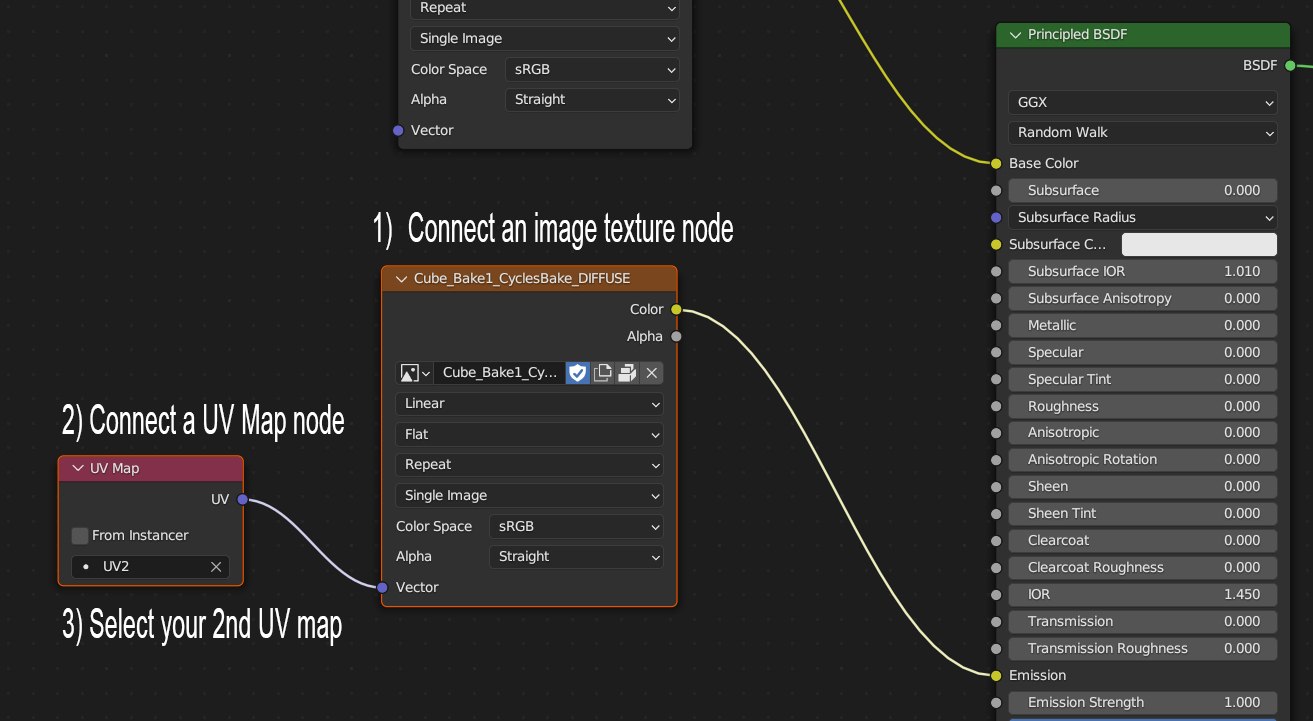Click the Anisotropic Rotation value slider
This screenshot has width=1313, height=721.
coord(1143,460)
